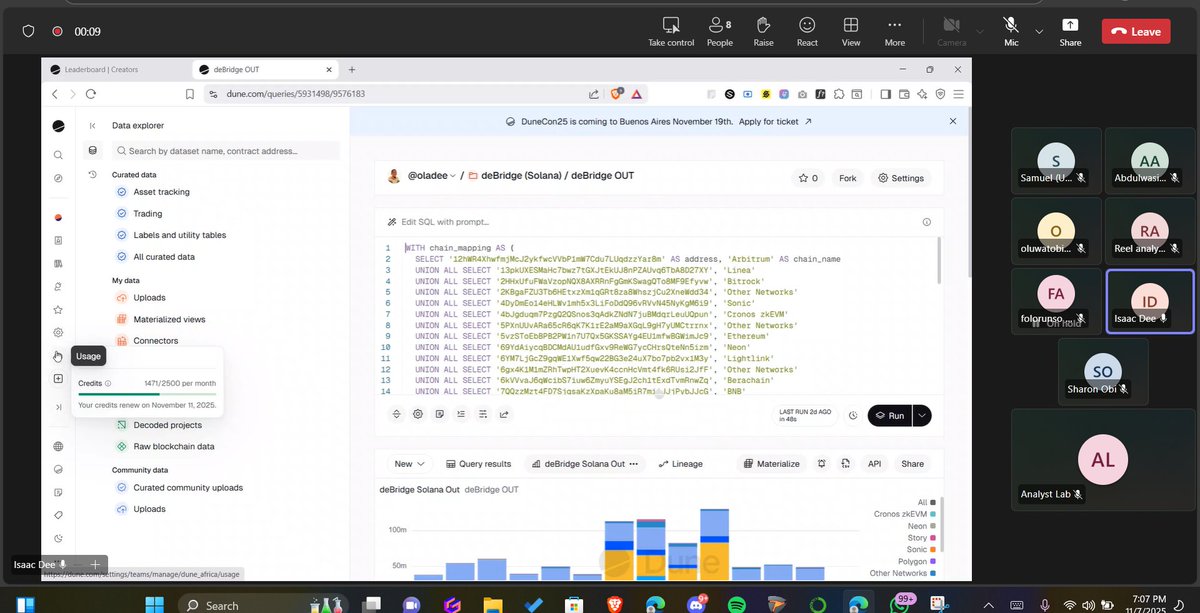
Task: Click the Fork button
Action: point(848,178)
